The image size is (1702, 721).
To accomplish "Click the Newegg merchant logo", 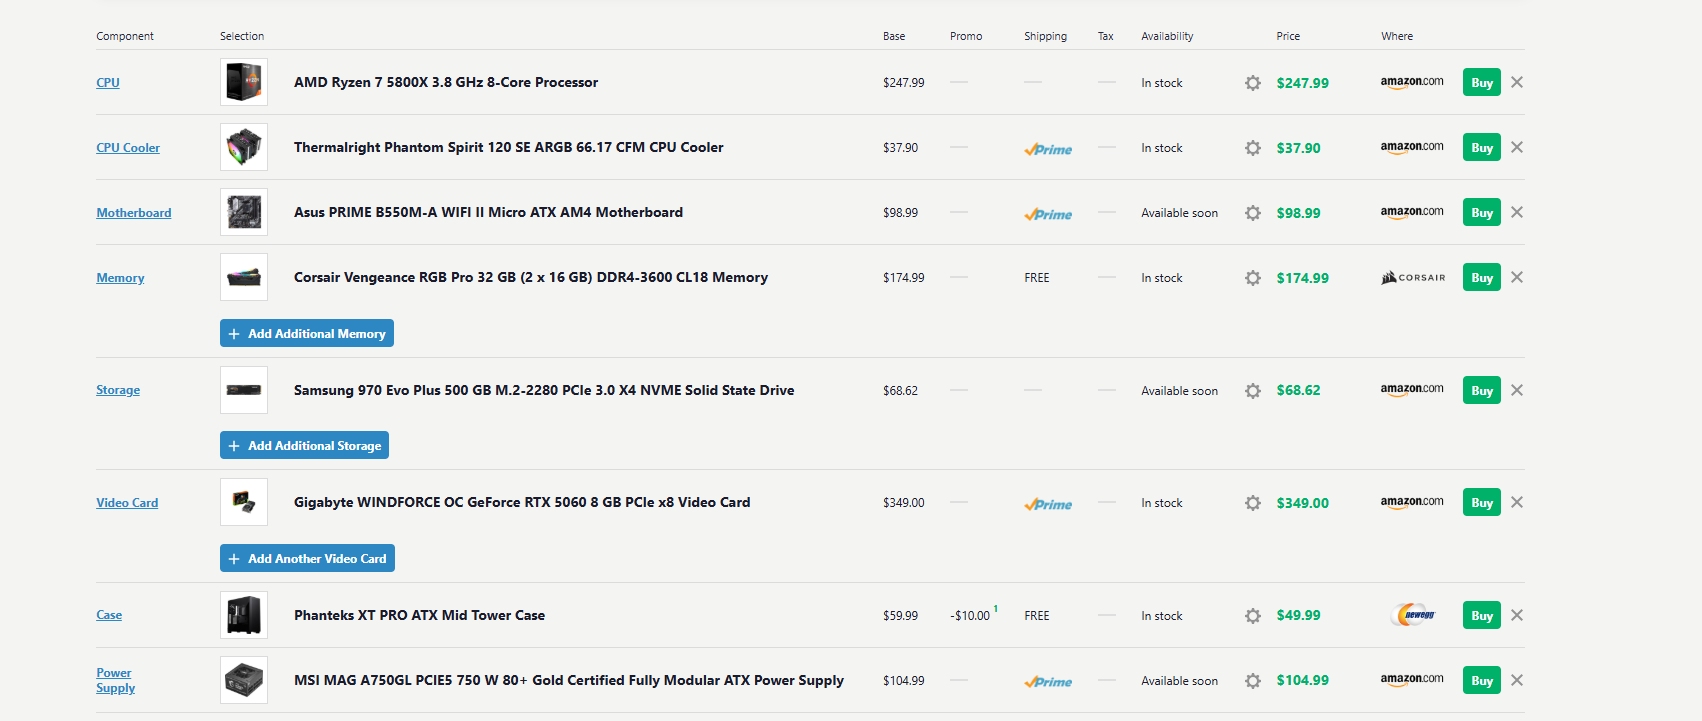I will tap(1414, 615).
